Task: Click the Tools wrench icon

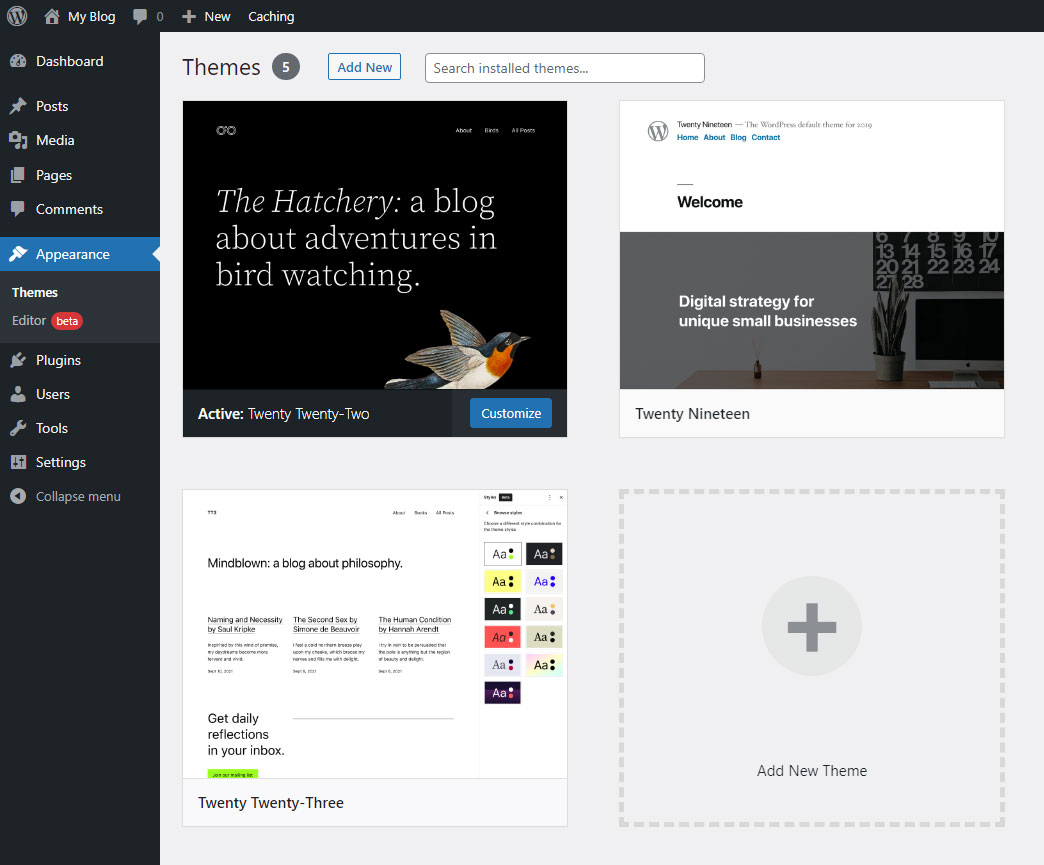Action: (18, 428)
